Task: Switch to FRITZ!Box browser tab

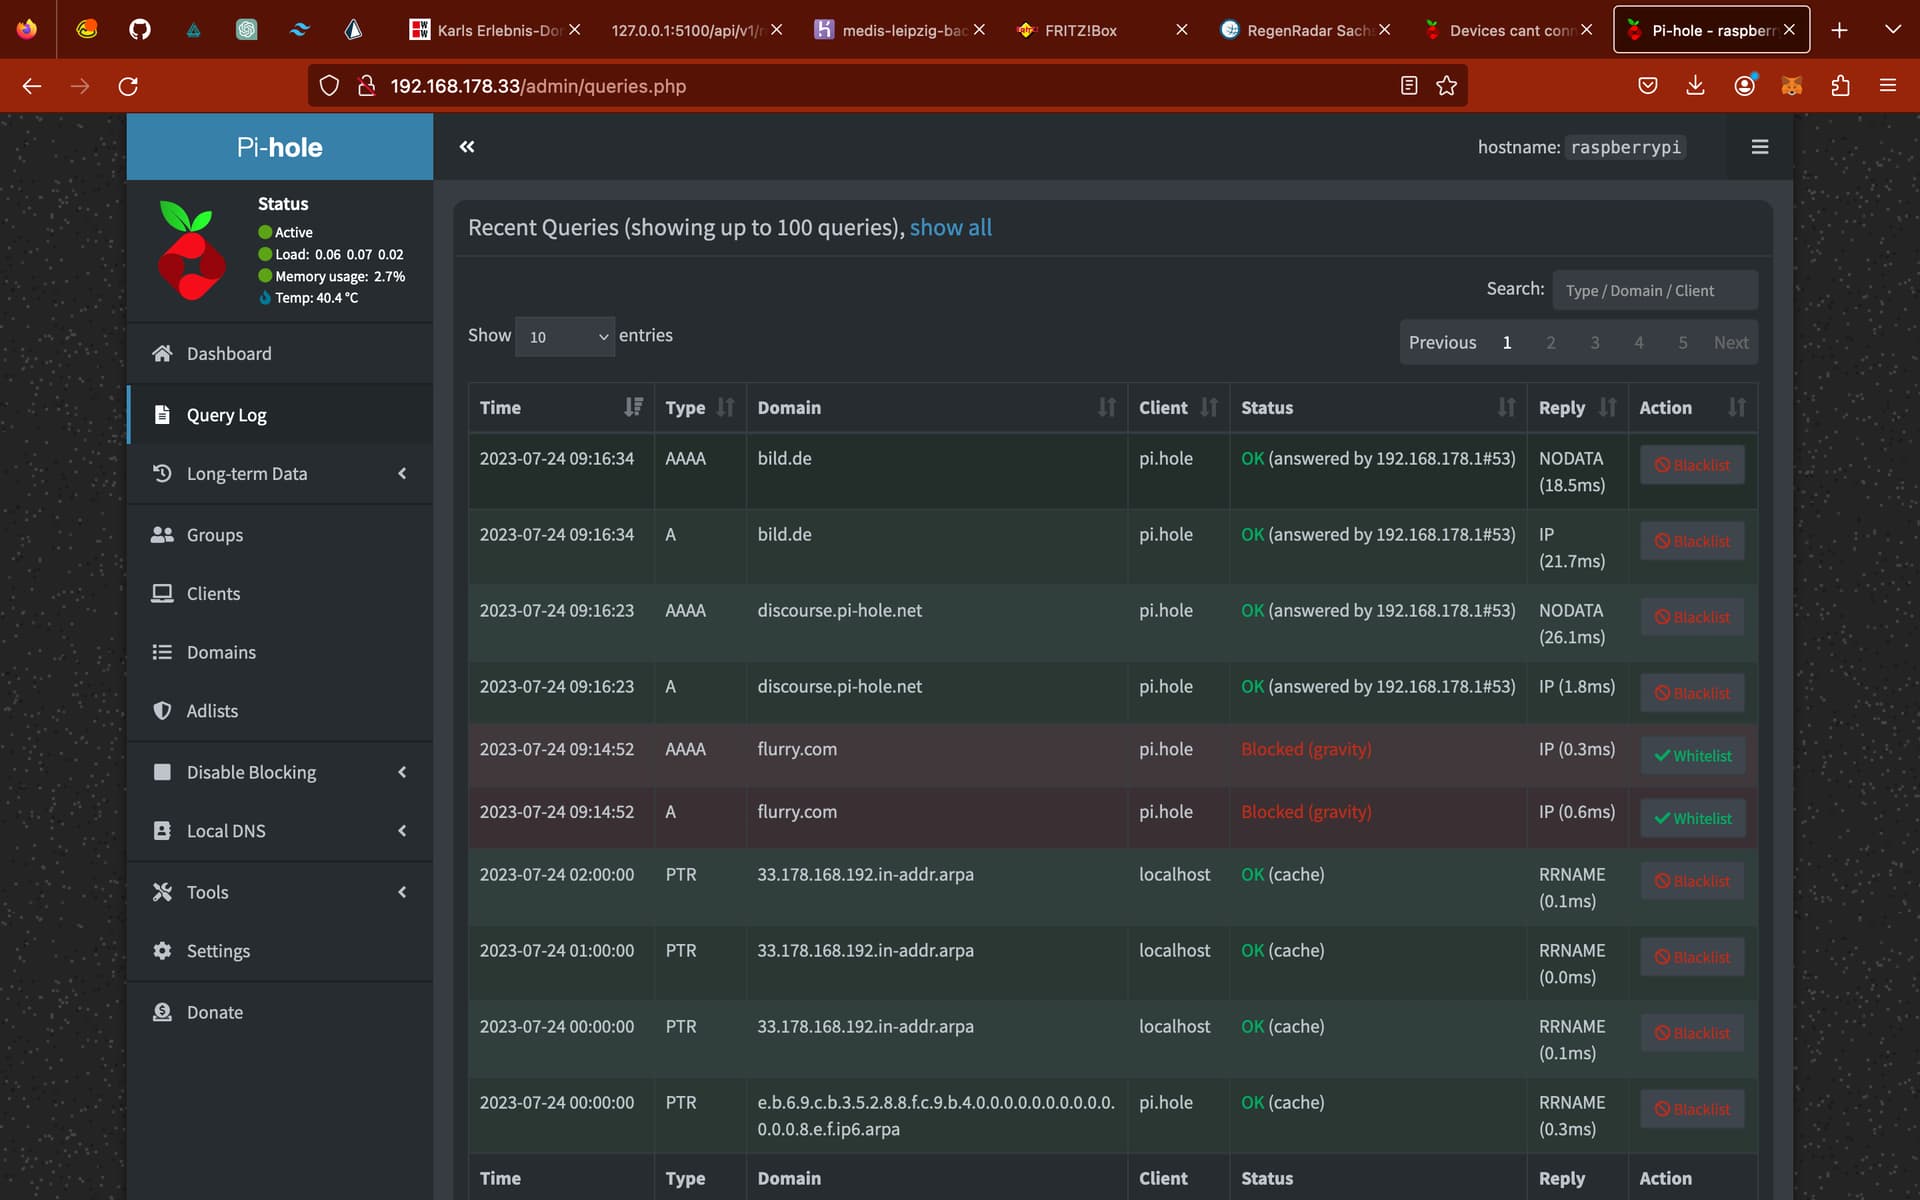Action: 1080,30
